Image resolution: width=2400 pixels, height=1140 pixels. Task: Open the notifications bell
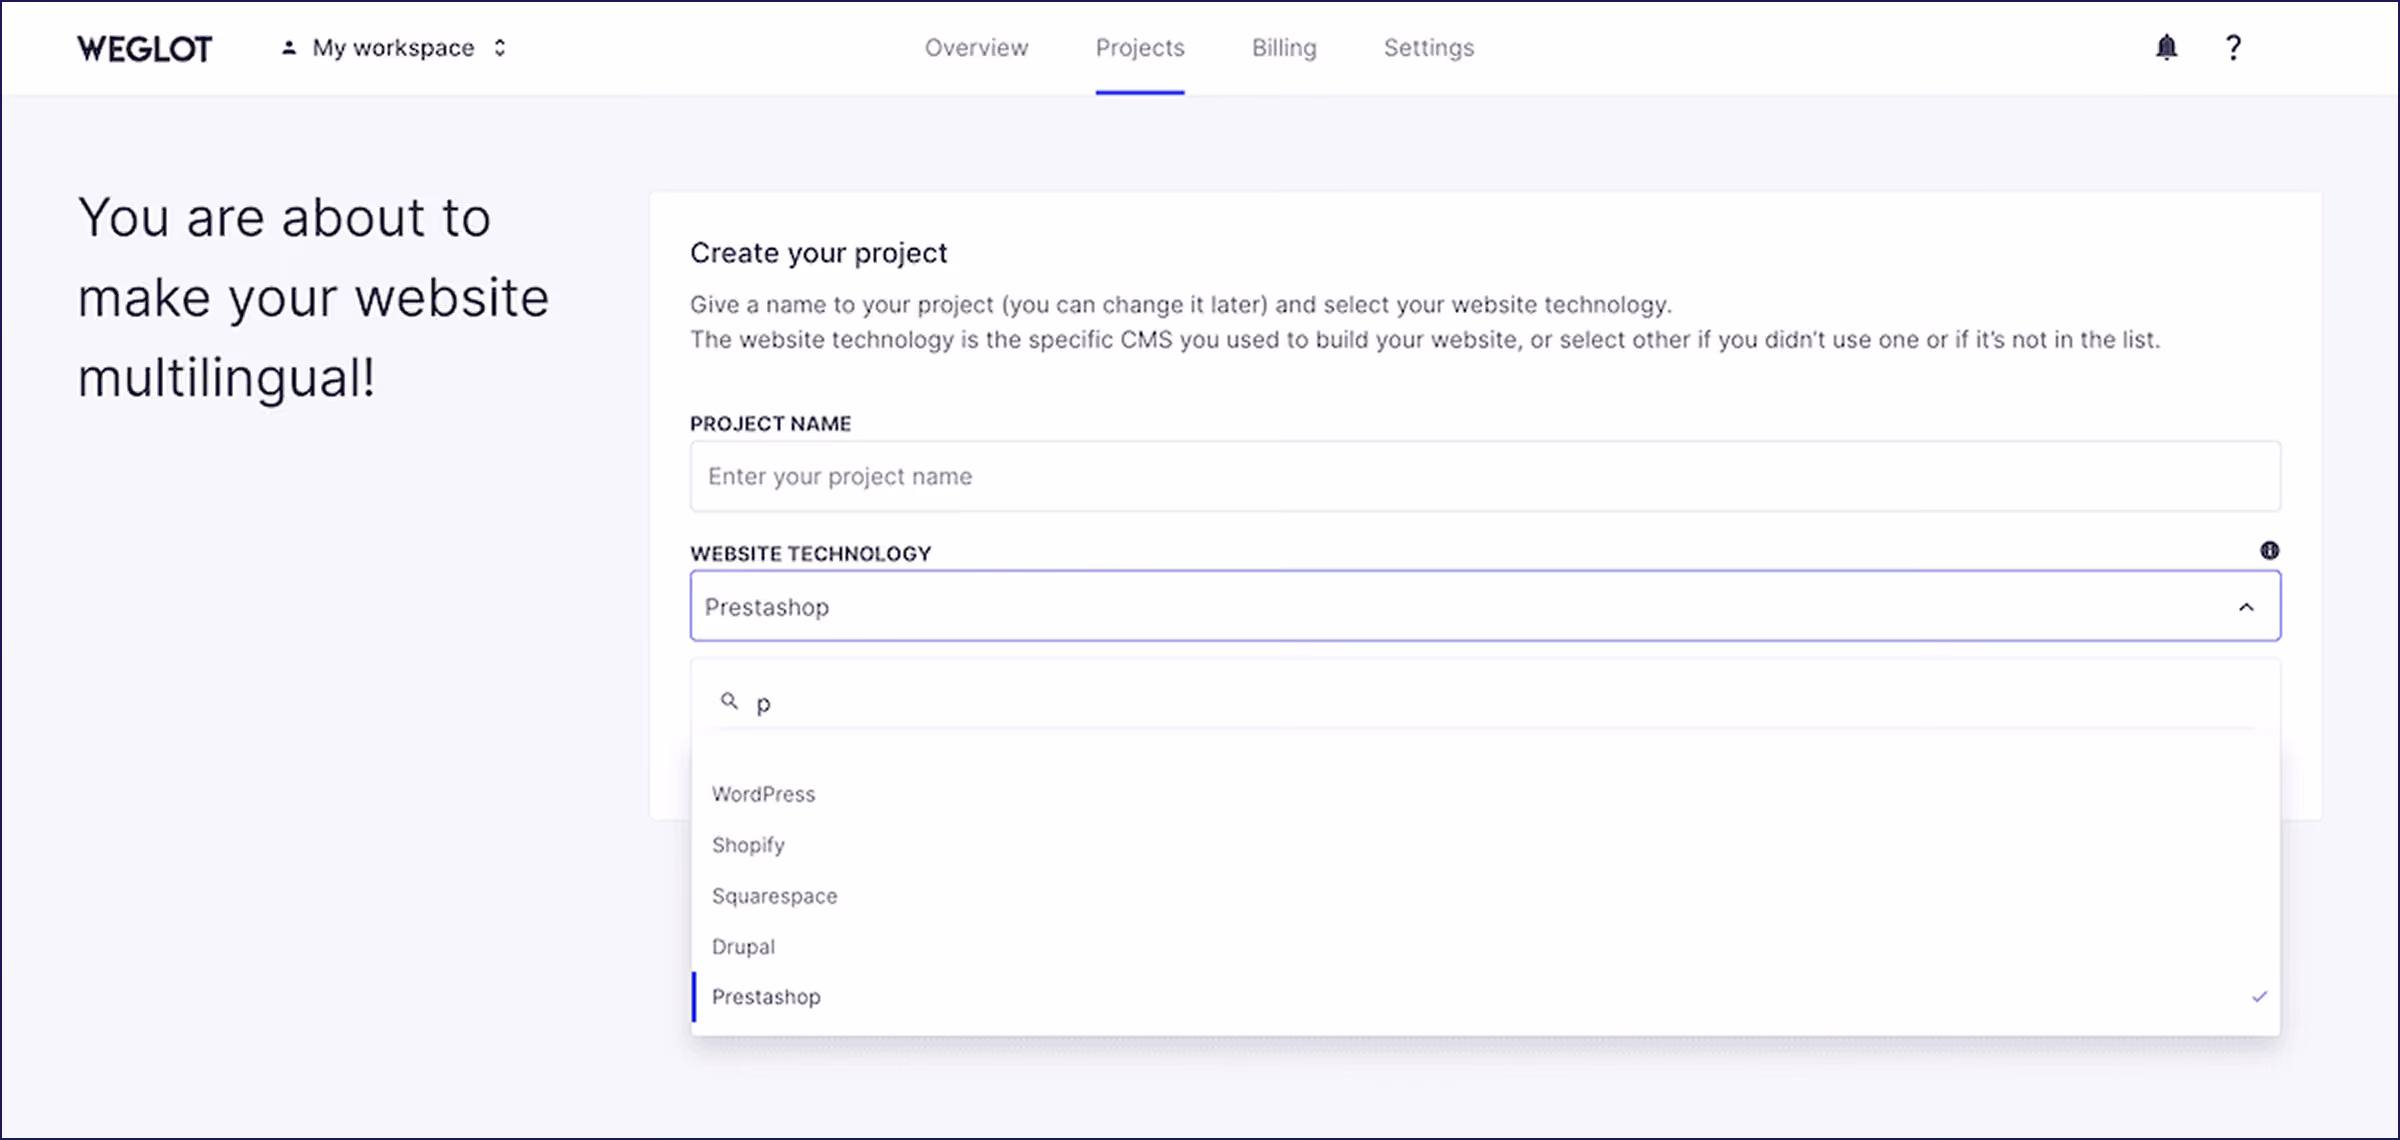(x=2166, y=47)
